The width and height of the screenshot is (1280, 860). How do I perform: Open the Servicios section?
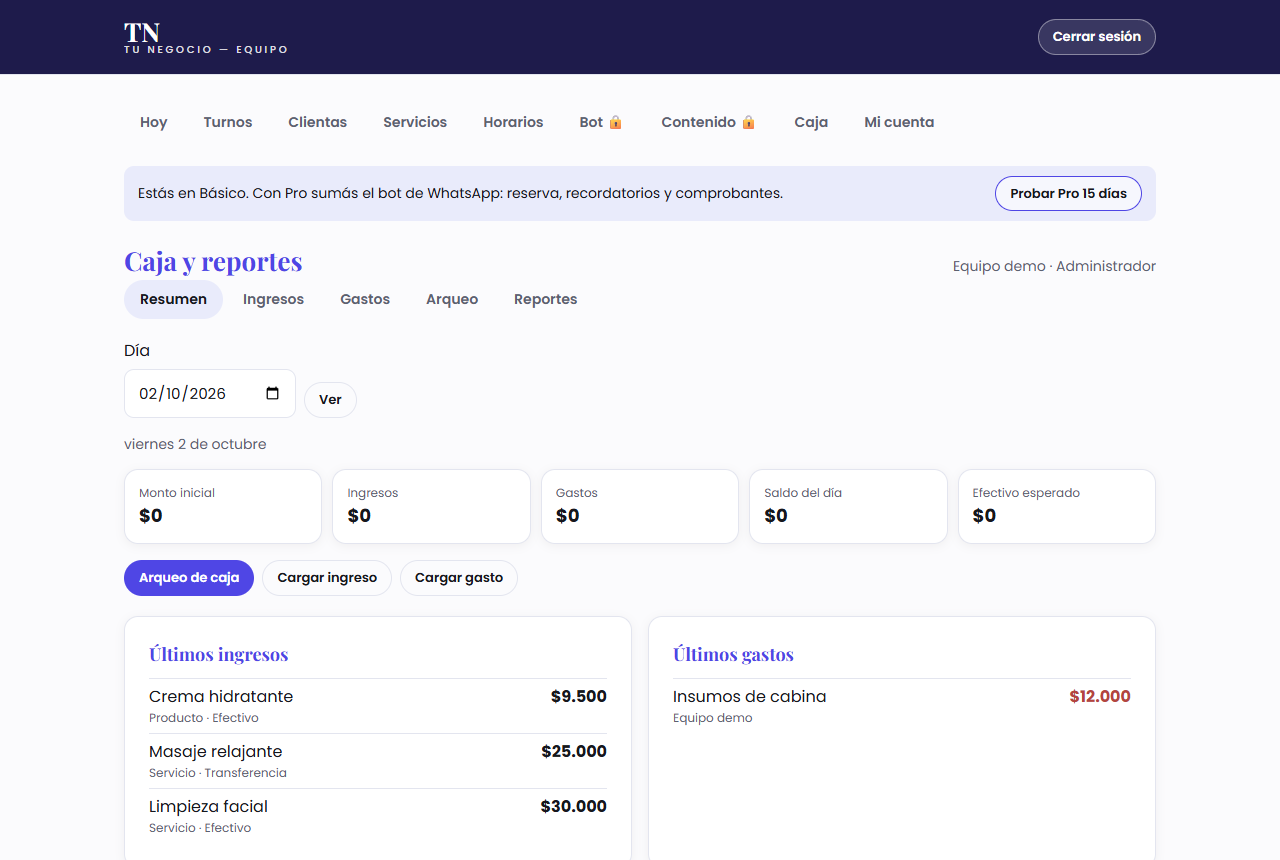[x=415, y=122]
